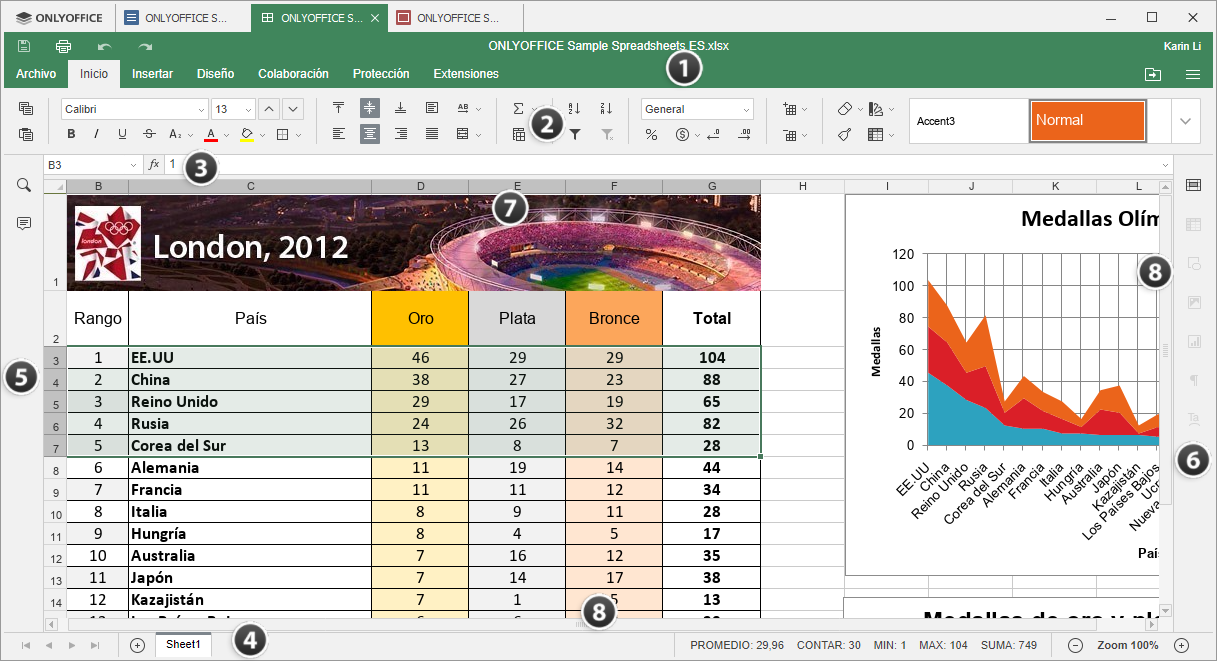
Task: Open the B3 name box dropdown
Action: 134,164
